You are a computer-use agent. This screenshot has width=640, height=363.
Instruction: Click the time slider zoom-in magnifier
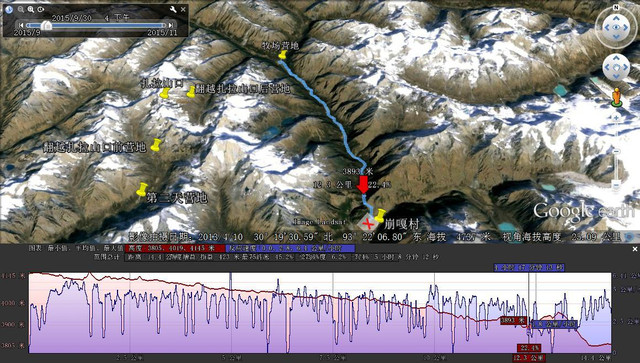(x=31, y=9)
